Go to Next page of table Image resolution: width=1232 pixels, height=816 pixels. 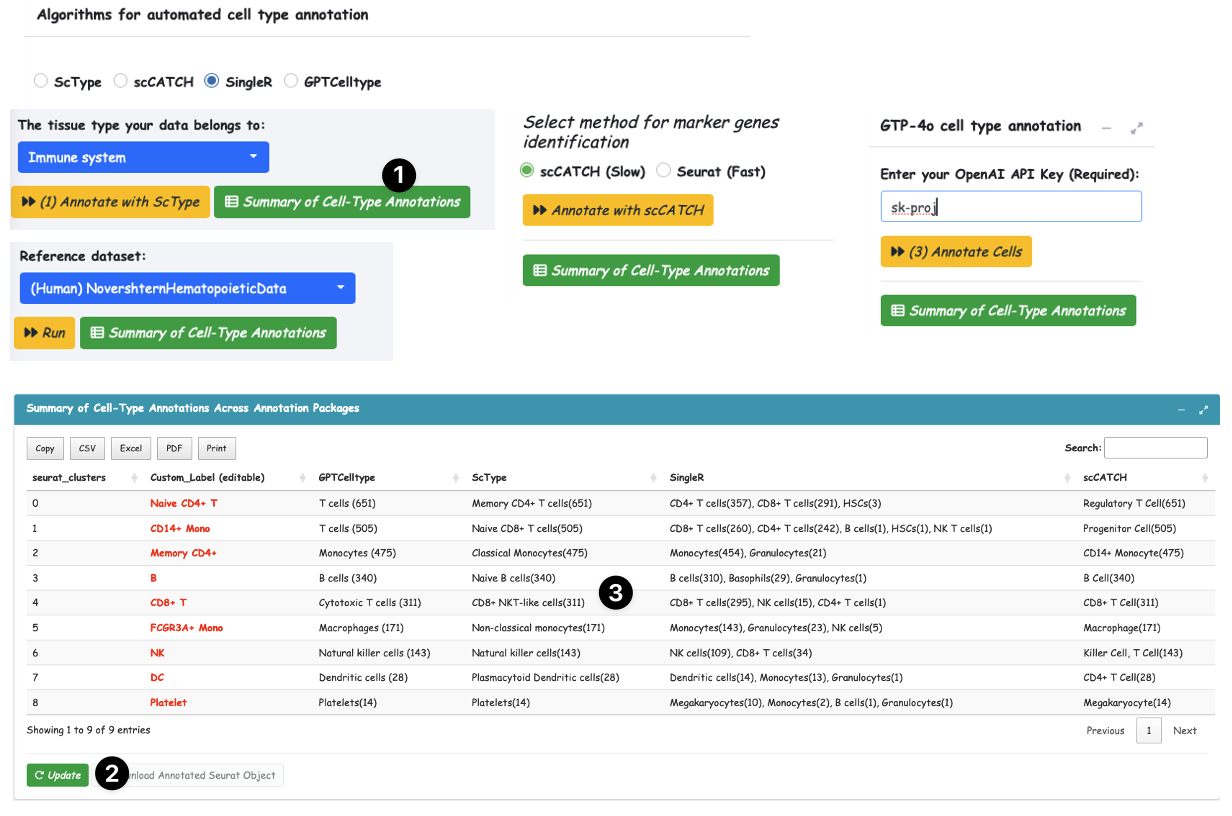point(1184,730)
